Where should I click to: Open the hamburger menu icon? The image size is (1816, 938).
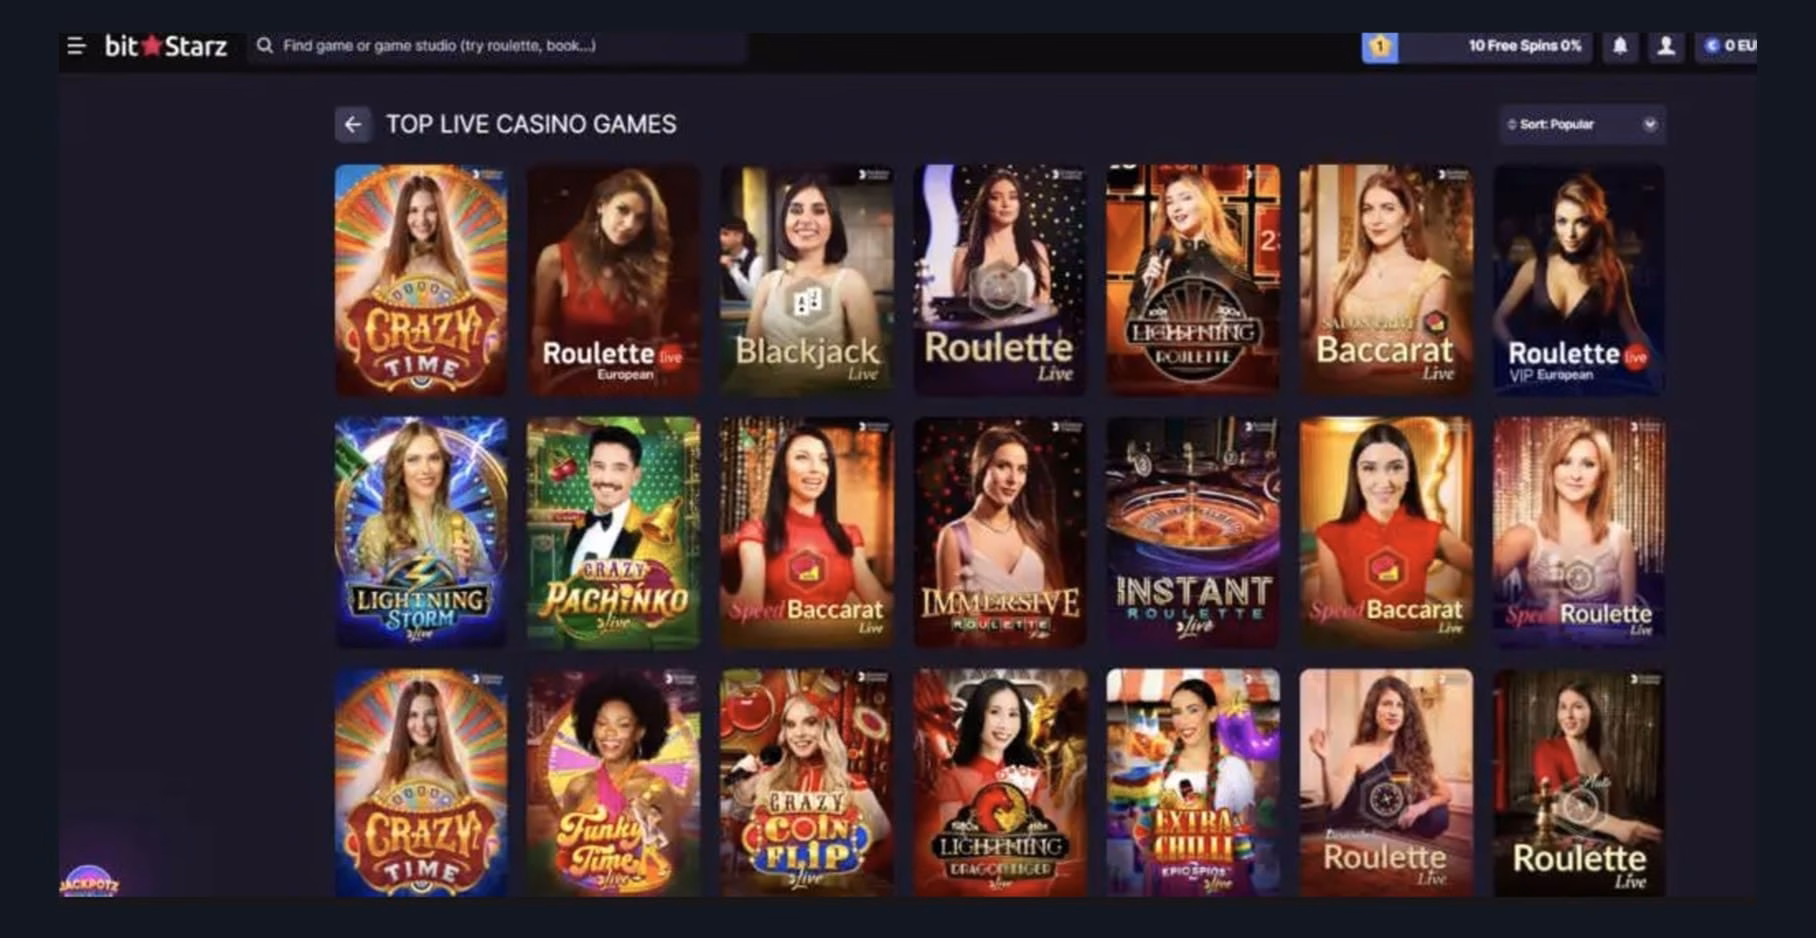pyautogui.click(x=76, y=46)
